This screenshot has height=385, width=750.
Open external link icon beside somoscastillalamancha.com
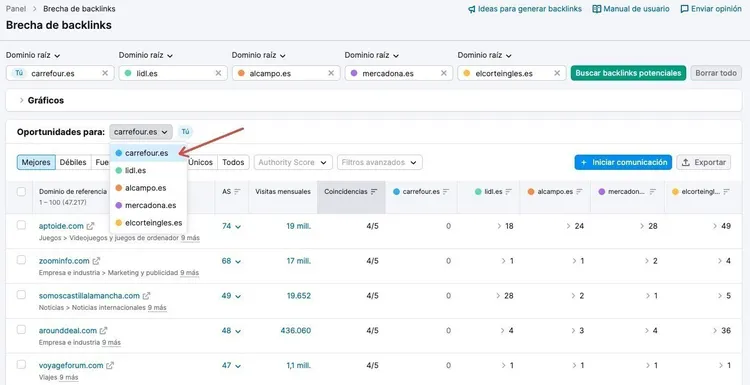(146, 296)
